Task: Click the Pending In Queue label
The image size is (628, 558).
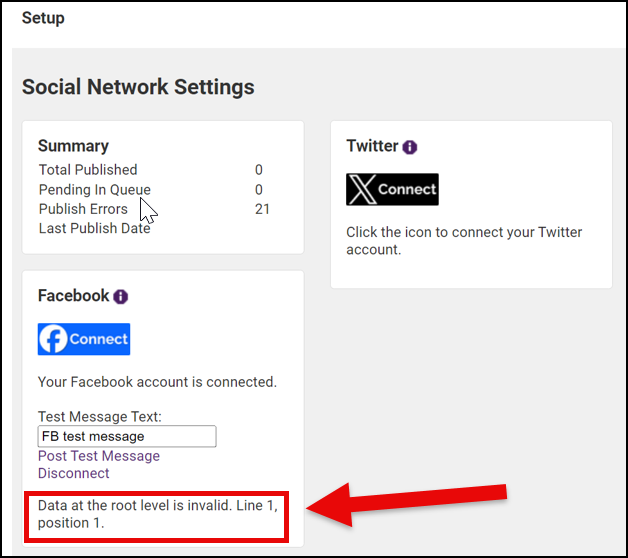Action: pyautogui.click(x=94, y=190)
